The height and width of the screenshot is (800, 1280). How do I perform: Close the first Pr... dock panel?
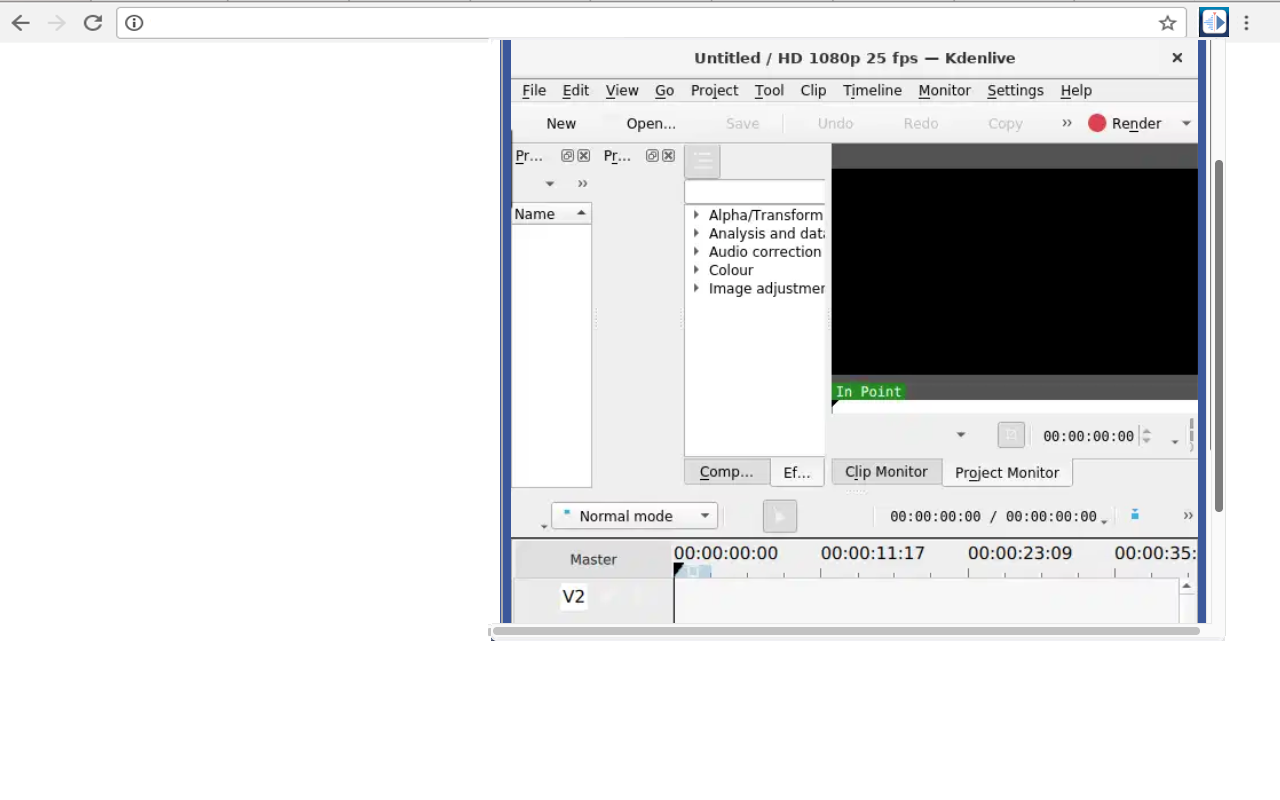point(583,156)
